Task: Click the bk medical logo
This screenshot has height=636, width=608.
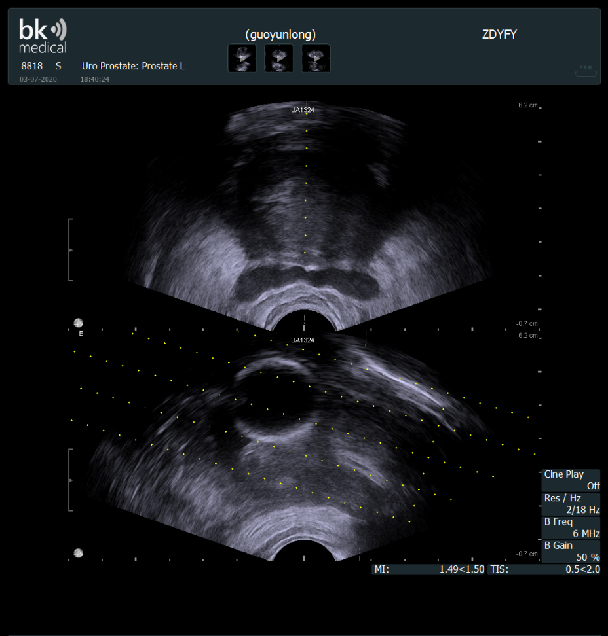Action: [43, 35]
